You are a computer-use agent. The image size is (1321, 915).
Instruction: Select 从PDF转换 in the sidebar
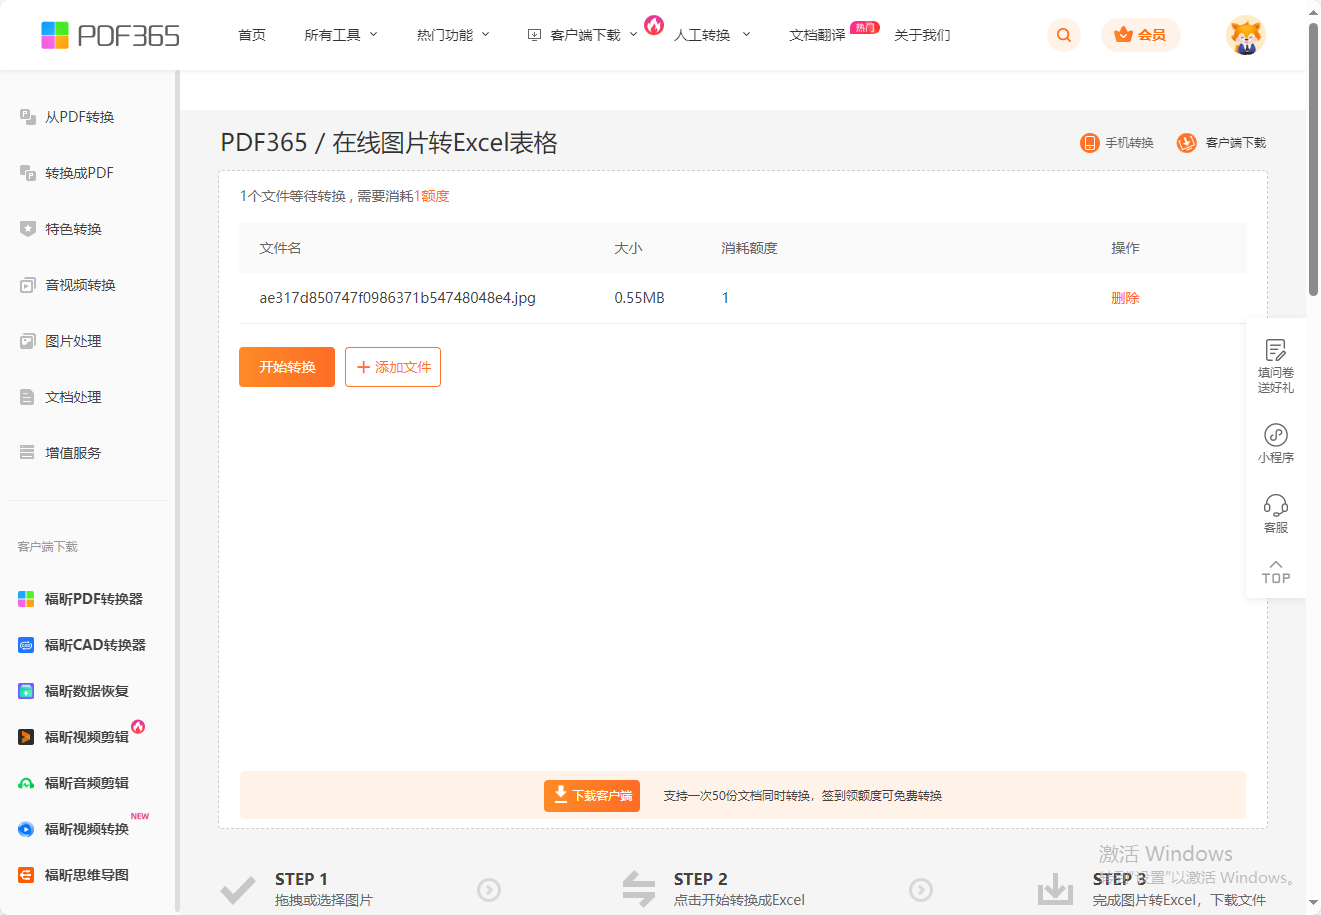(79, 117)
